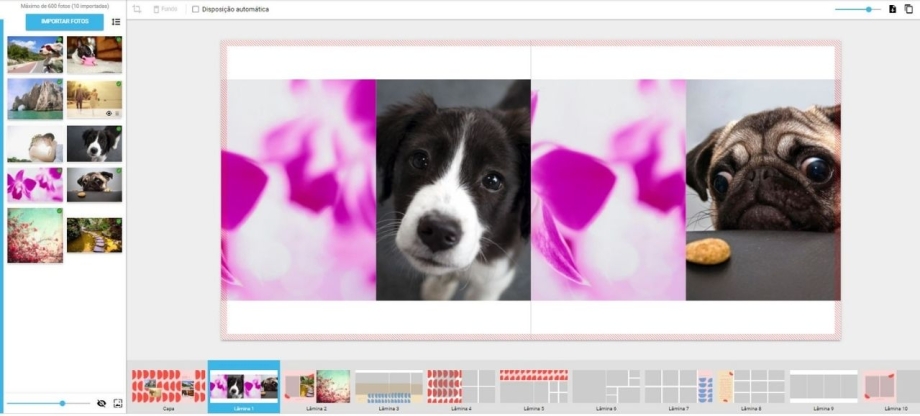Click the image frame icon in photo panel
The image size is (920, 416).
118,403
